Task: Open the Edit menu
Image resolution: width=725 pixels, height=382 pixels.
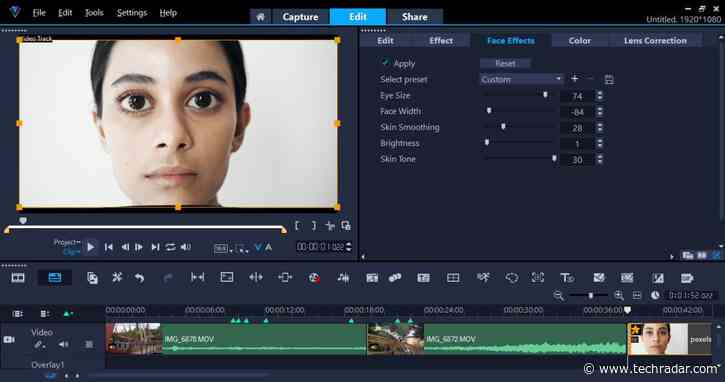Action: (x=65, y=12)
